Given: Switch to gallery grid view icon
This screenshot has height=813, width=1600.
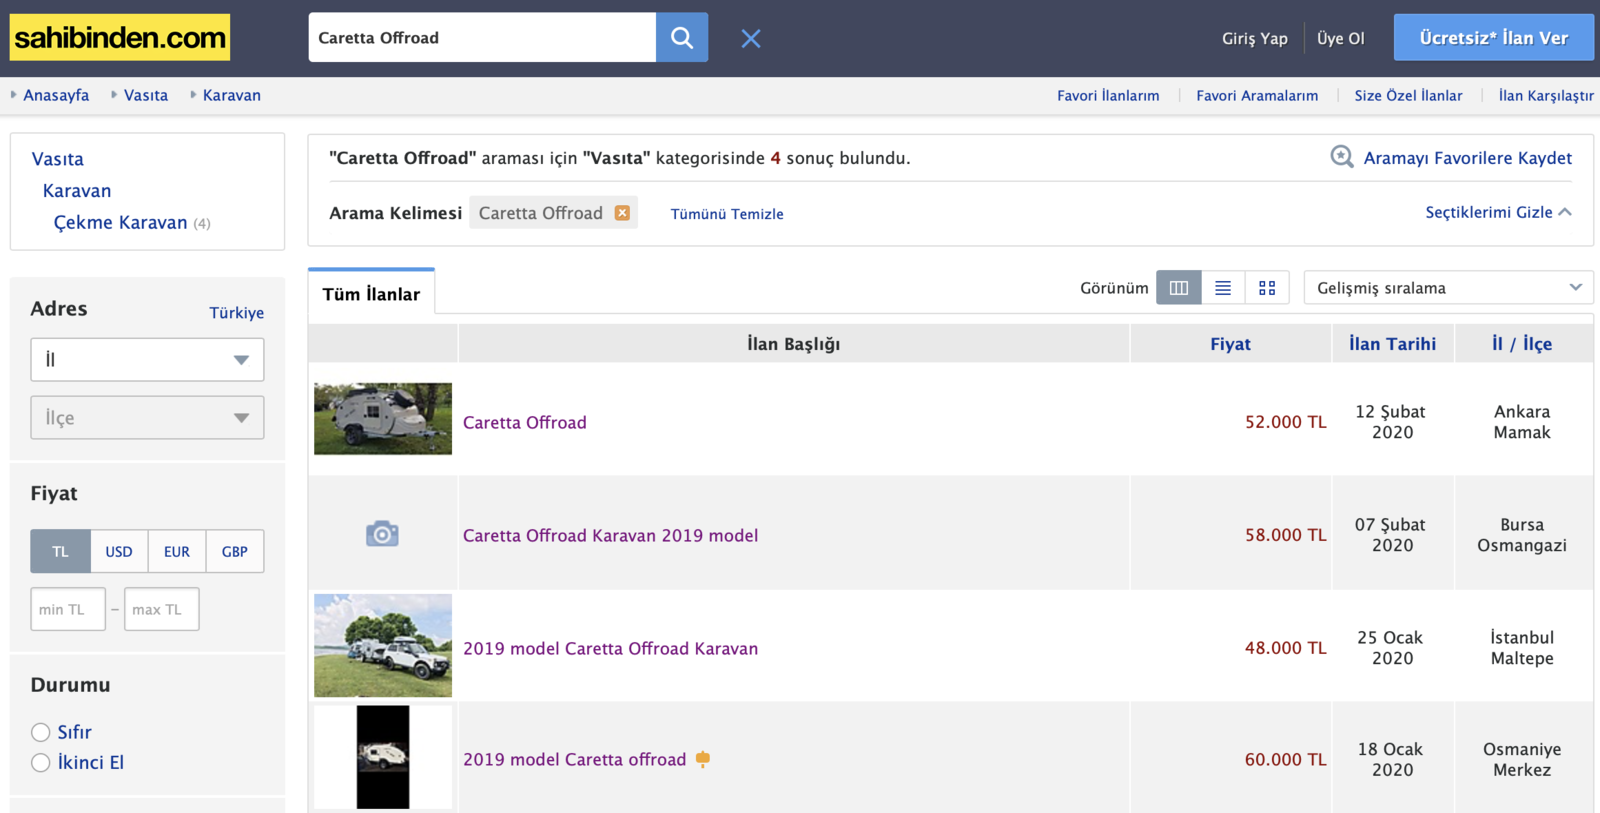Looking at the screenshot, I should pos(1267,288).
